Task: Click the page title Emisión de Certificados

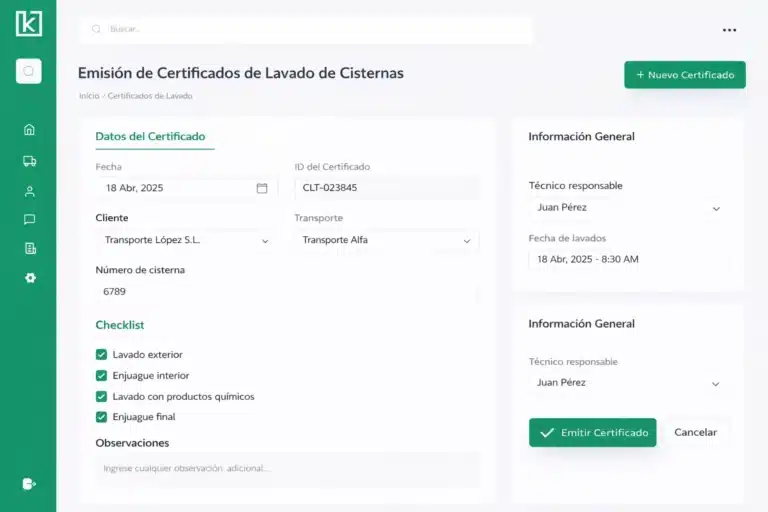Action: click(x=241, y=73)
